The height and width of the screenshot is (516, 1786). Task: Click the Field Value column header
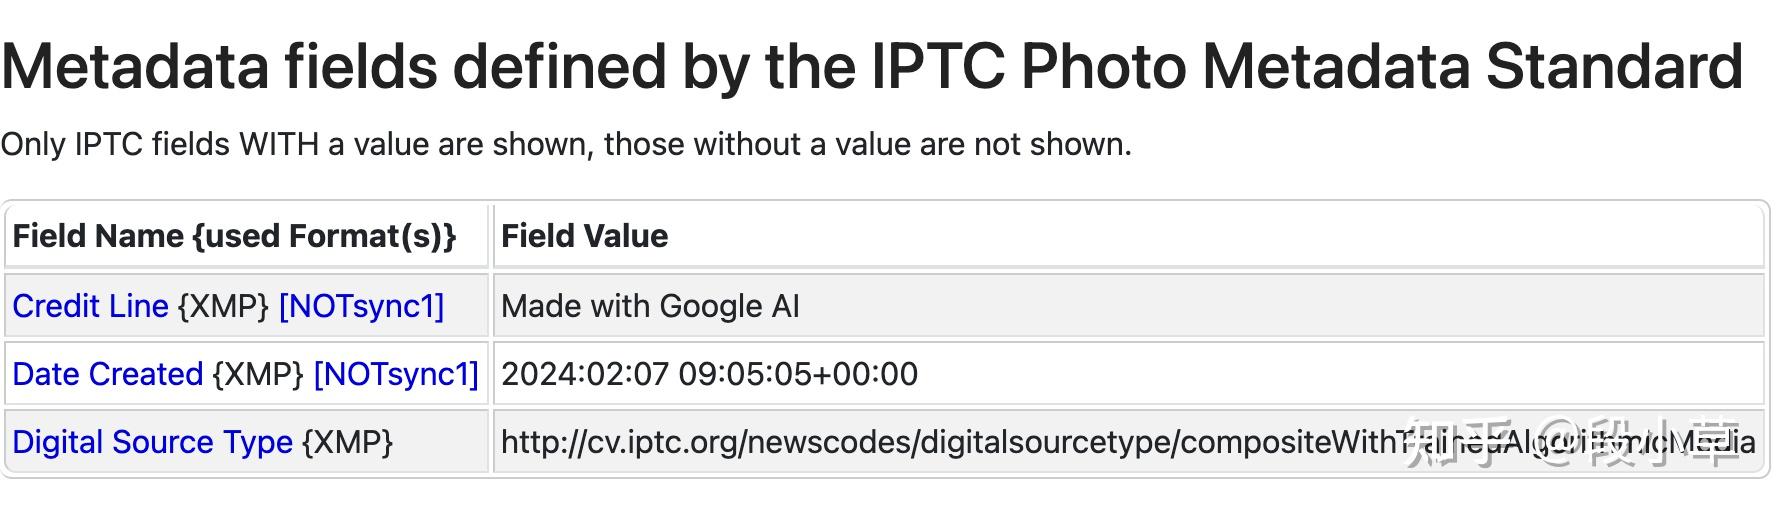pyautogui.click(x=584, y=236)
